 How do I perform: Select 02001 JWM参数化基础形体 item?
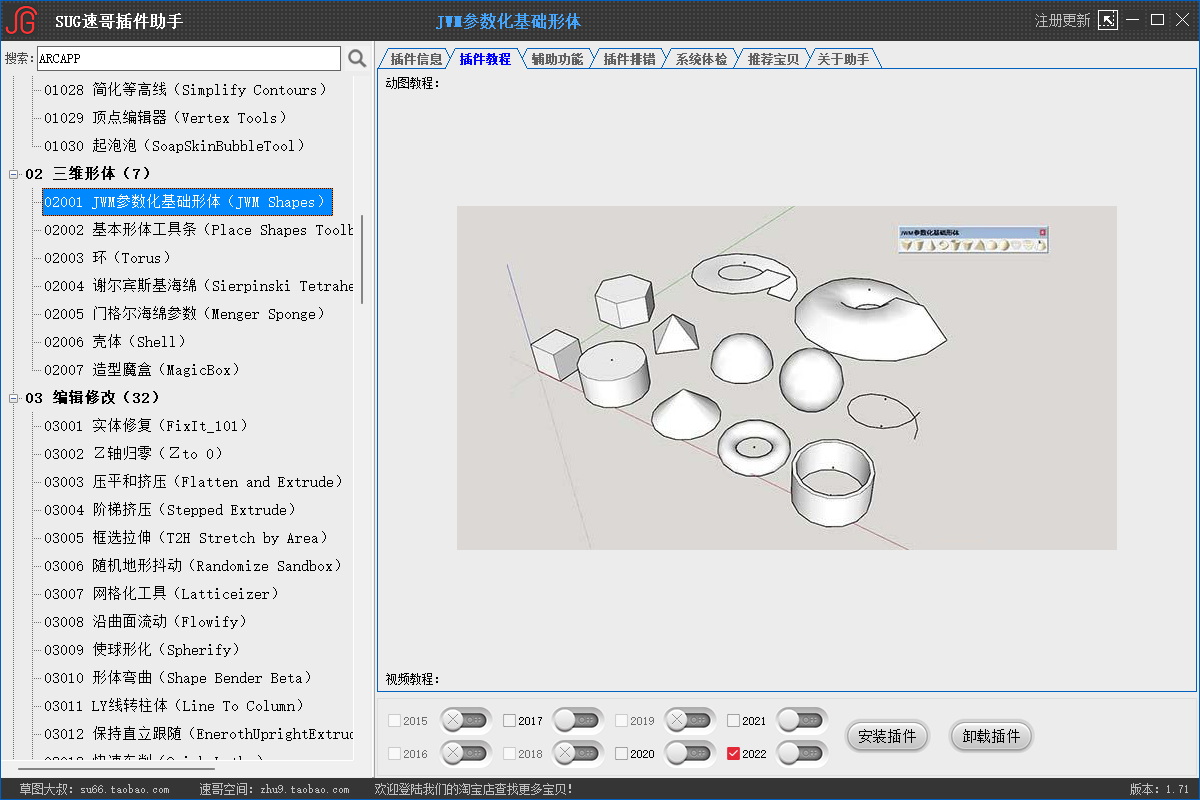pyautogui.click(x=187, y=202)
